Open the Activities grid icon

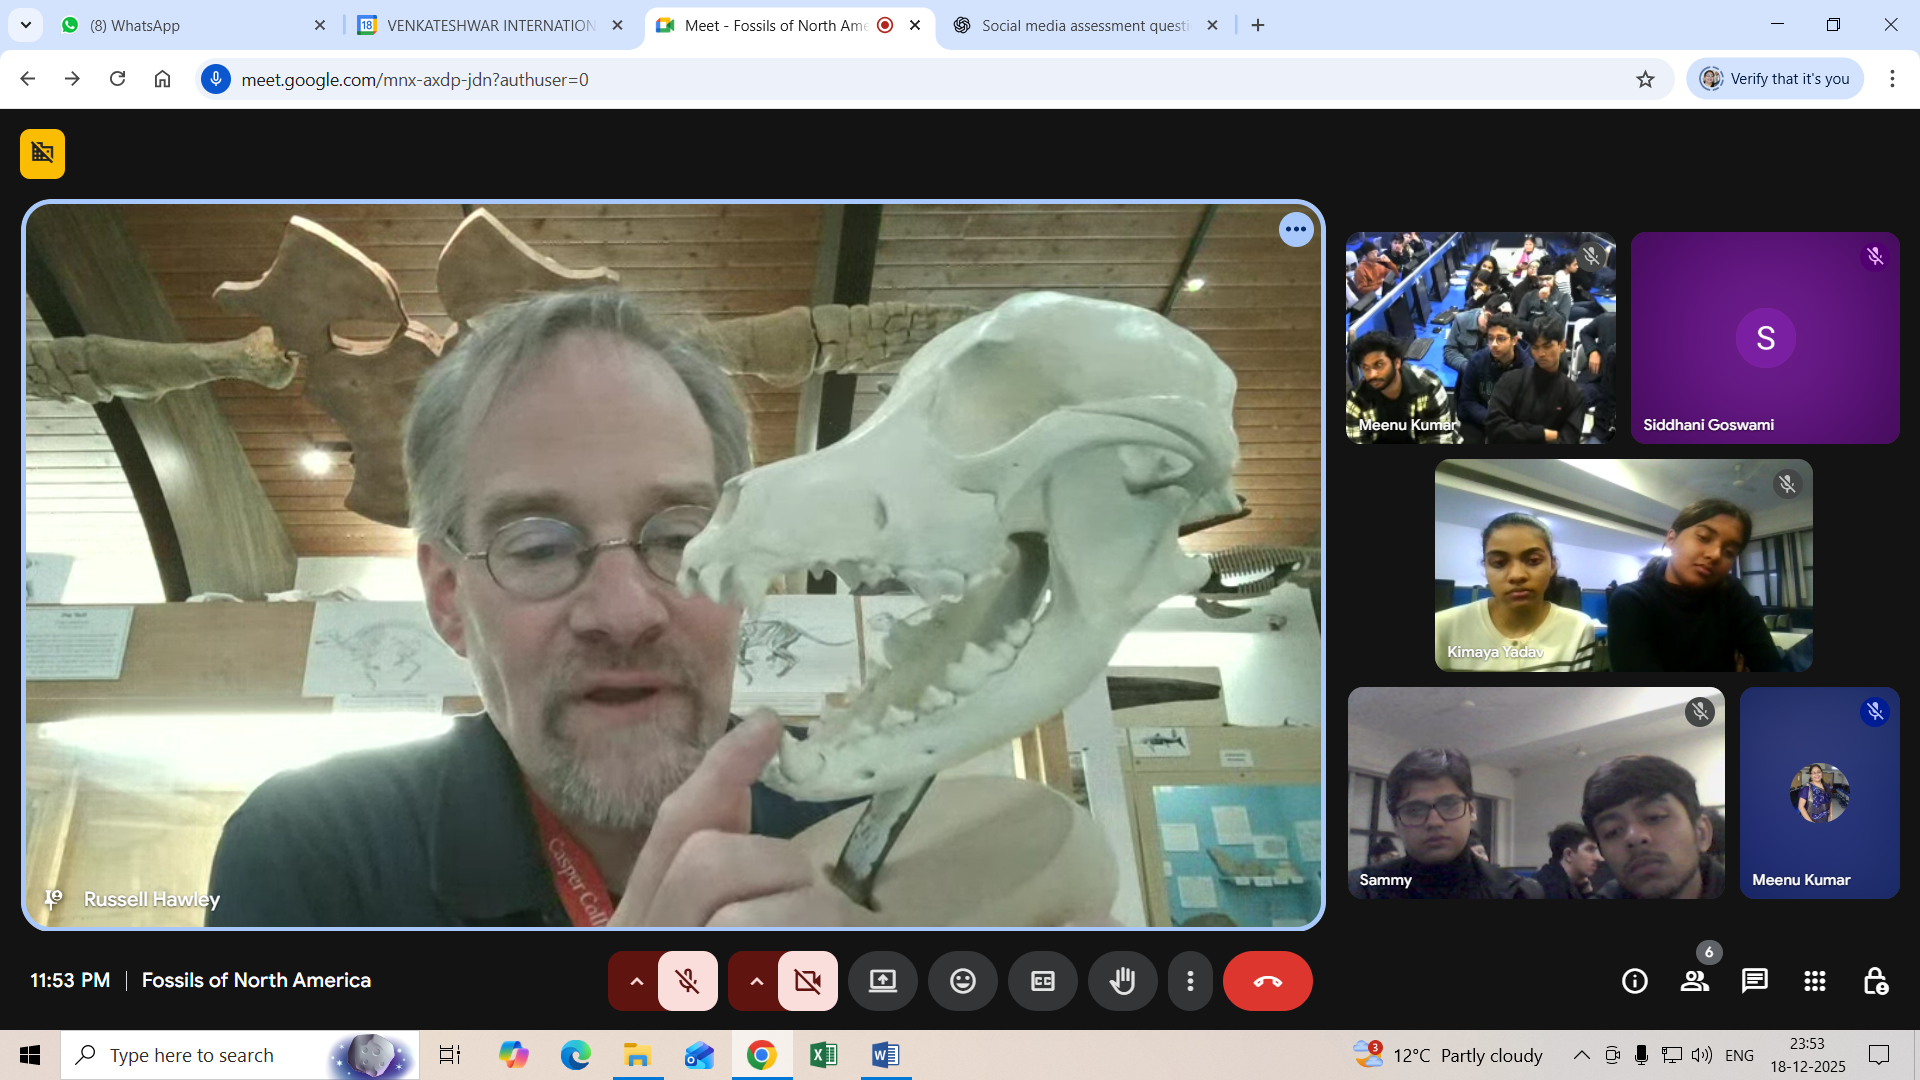[x=1815, y=981]
